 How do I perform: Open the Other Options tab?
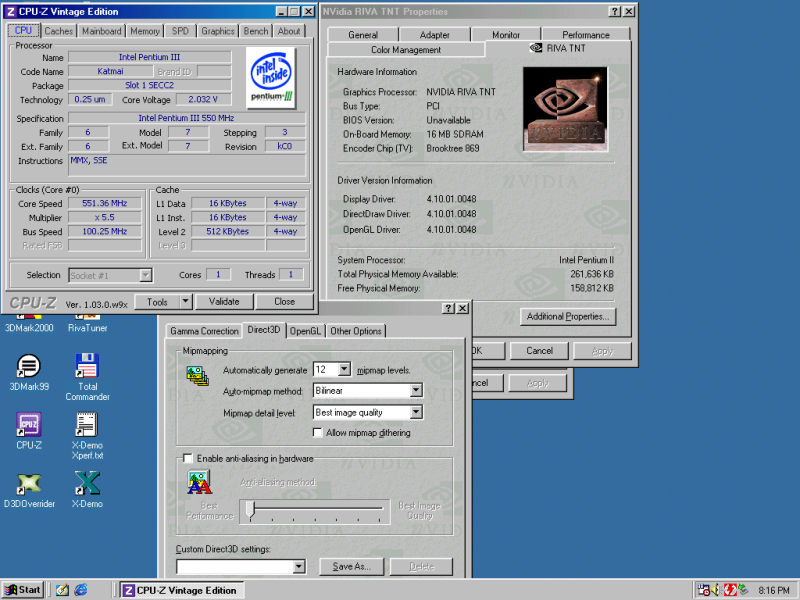356,331
